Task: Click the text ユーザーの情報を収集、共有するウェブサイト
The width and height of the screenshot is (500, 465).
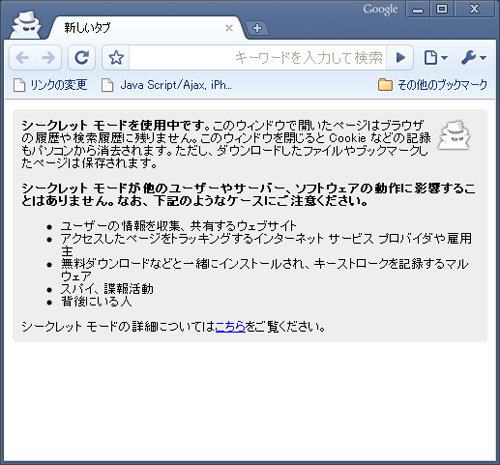Action: pyautogui.click(x=178, y=226)
